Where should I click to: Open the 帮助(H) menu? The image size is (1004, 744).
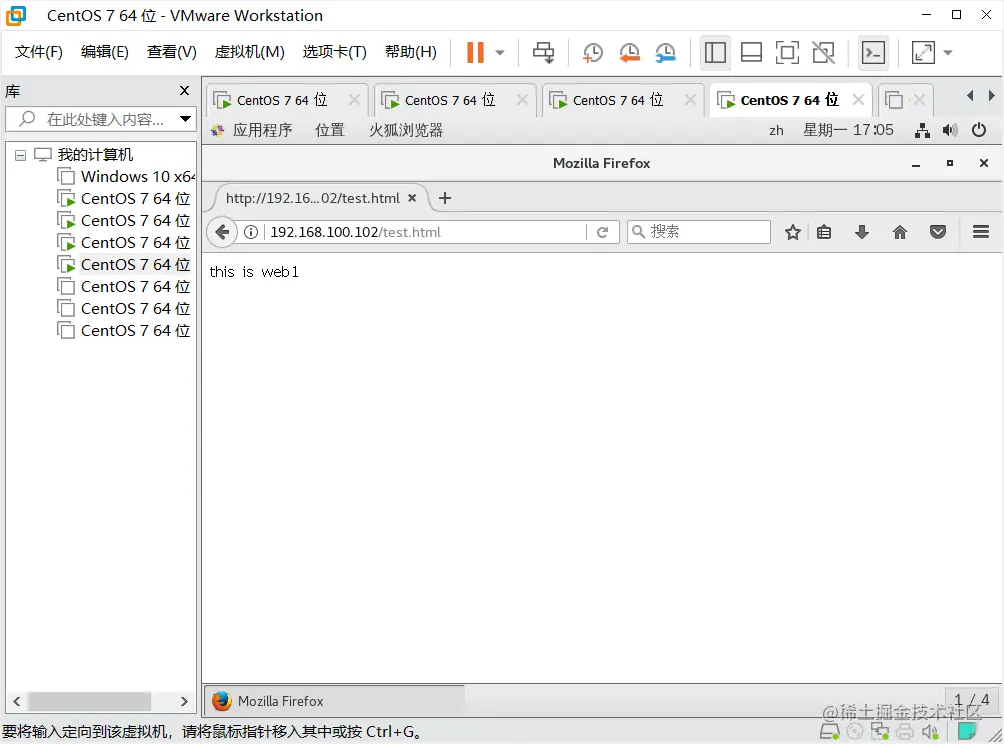point(410,52)
